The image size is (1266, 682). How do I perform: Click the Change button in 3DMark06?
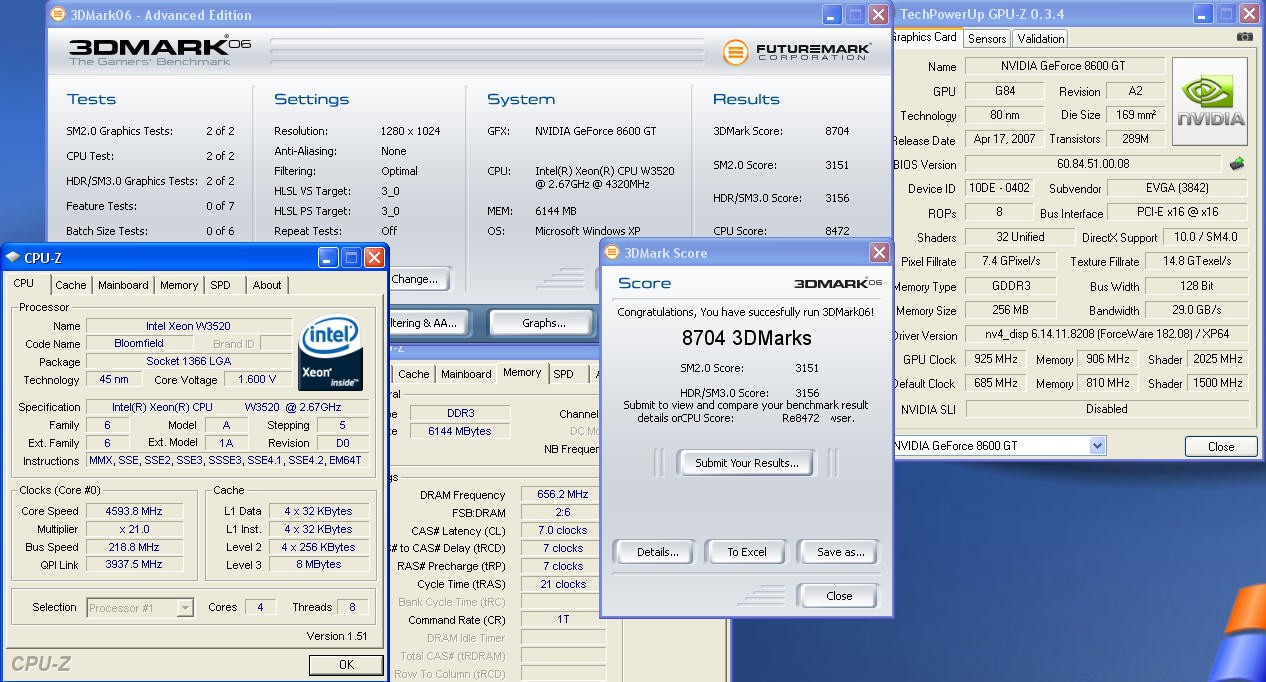420,280
